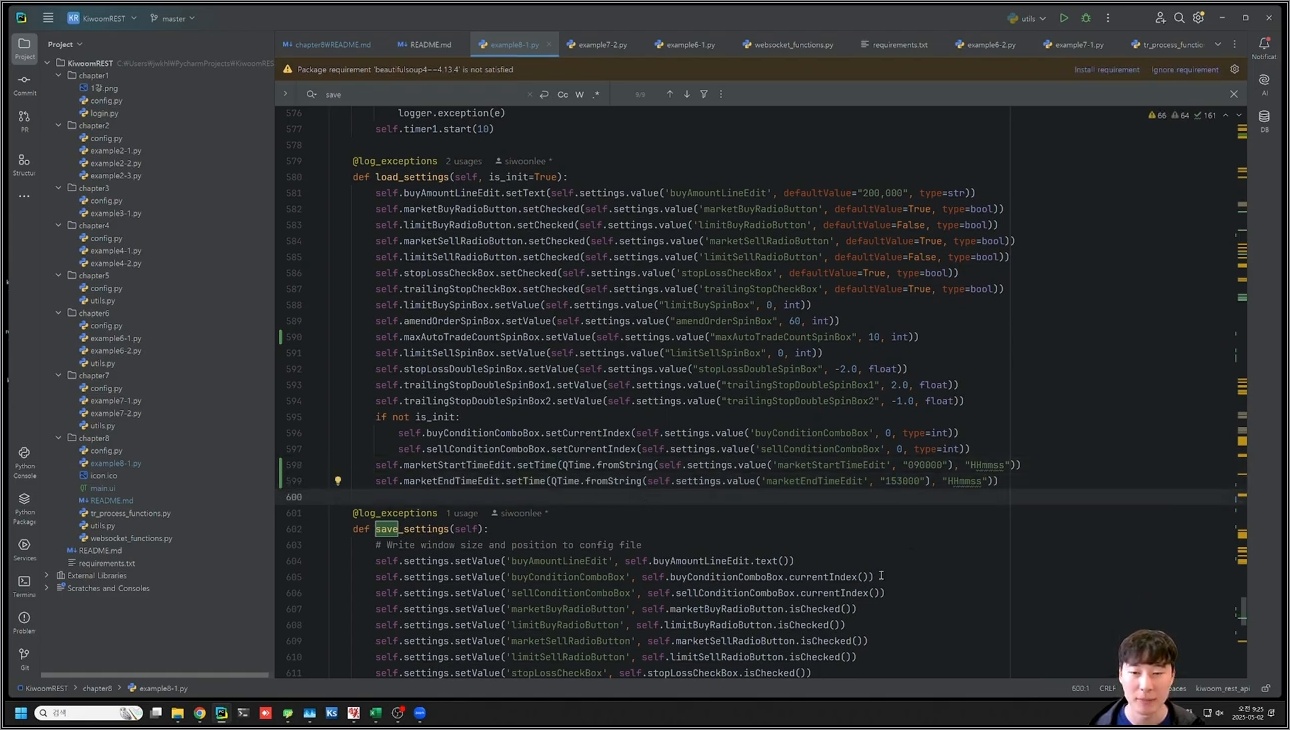Open KiwoomREST project dropdown

pyautogui.click(x=102, y=18)
